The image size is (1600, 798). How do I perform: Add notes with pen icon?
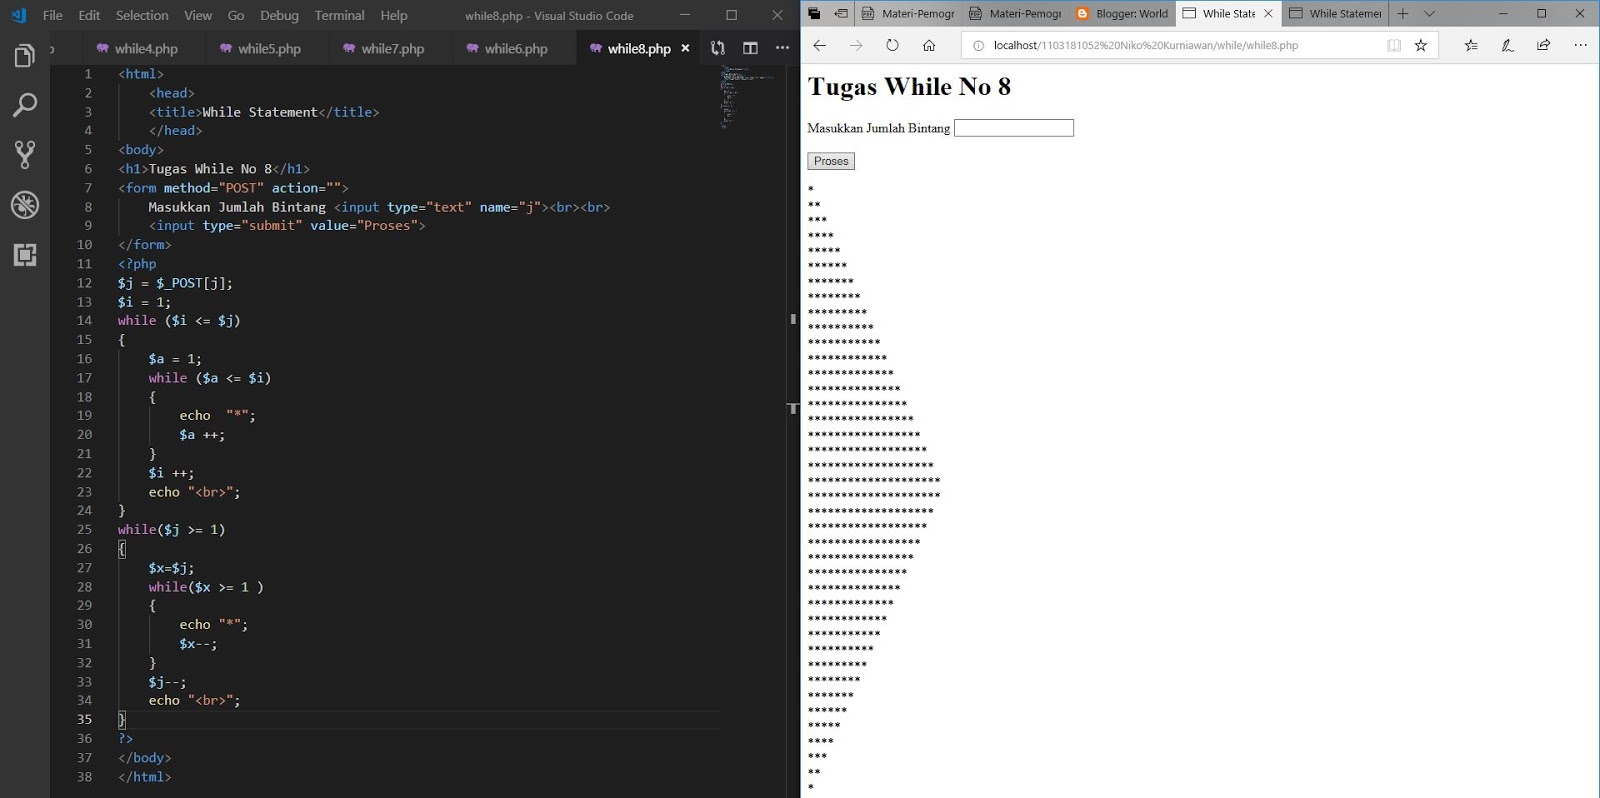tap(1507, 45)
